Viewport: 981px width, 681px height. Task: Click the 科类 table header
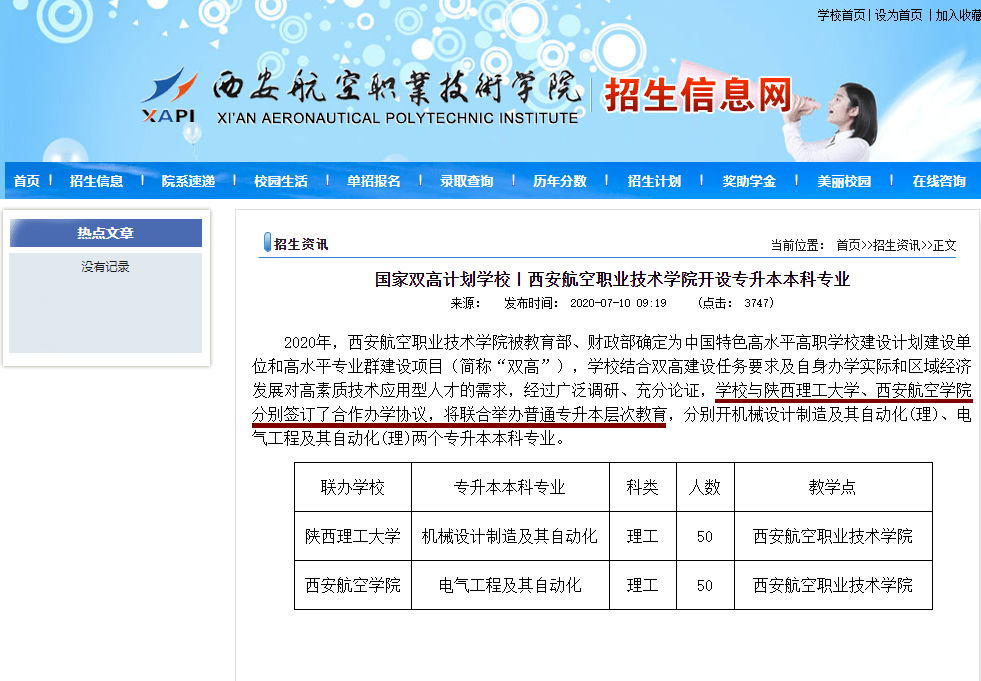[643, 487]
